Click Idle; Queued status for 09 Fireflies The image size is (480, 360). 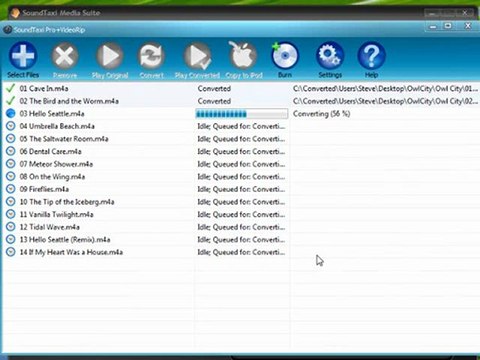(x=241, y=189)
